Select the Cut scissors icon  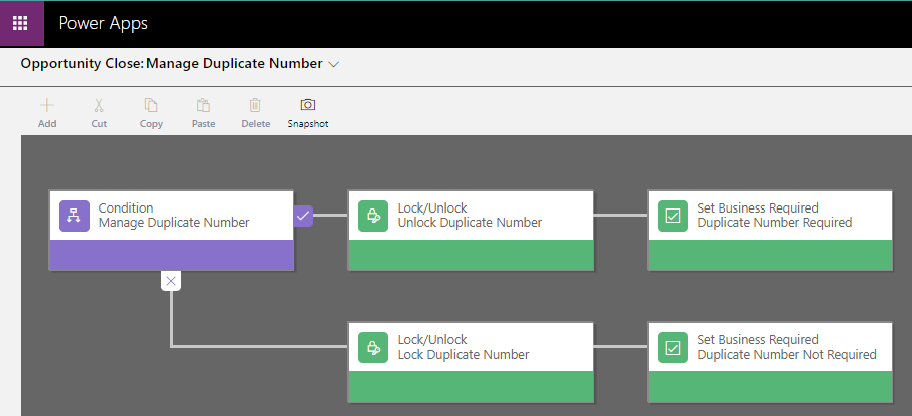(99, 105)
